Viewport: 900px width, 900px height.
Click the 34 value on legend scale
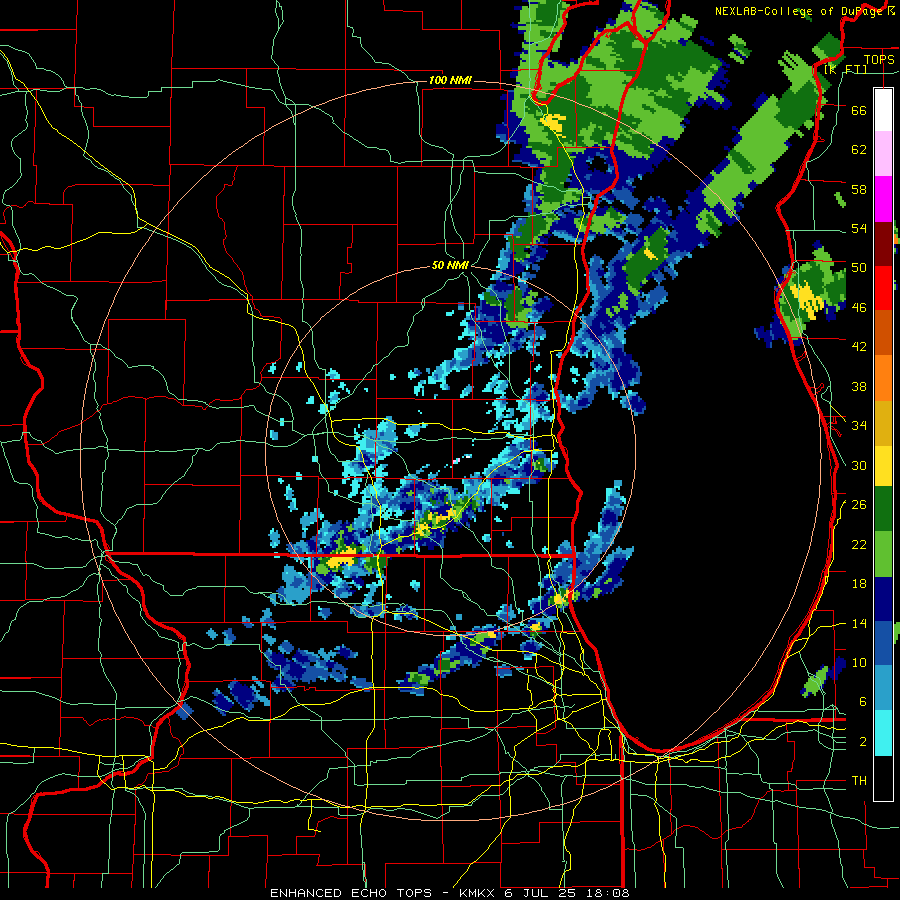(859, 426)
